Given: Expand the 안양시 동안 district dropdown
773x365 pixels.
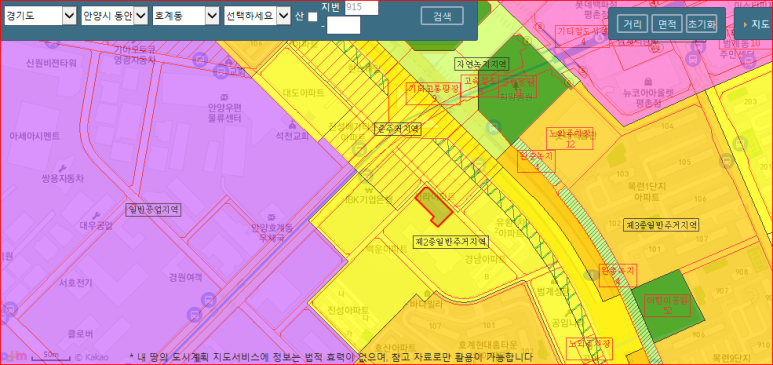Looking at the screenshot, I should coord(114,16).
